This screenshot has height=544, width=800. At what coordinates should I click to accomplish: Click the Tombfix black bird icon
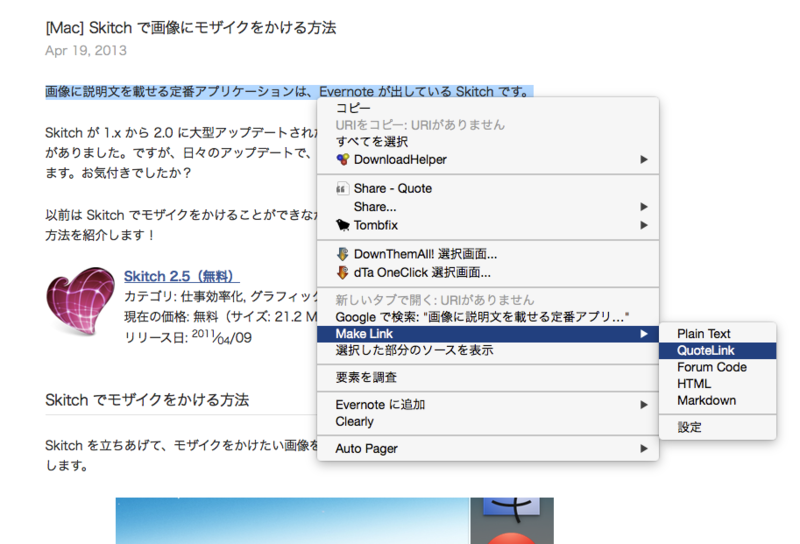point(343,225)
